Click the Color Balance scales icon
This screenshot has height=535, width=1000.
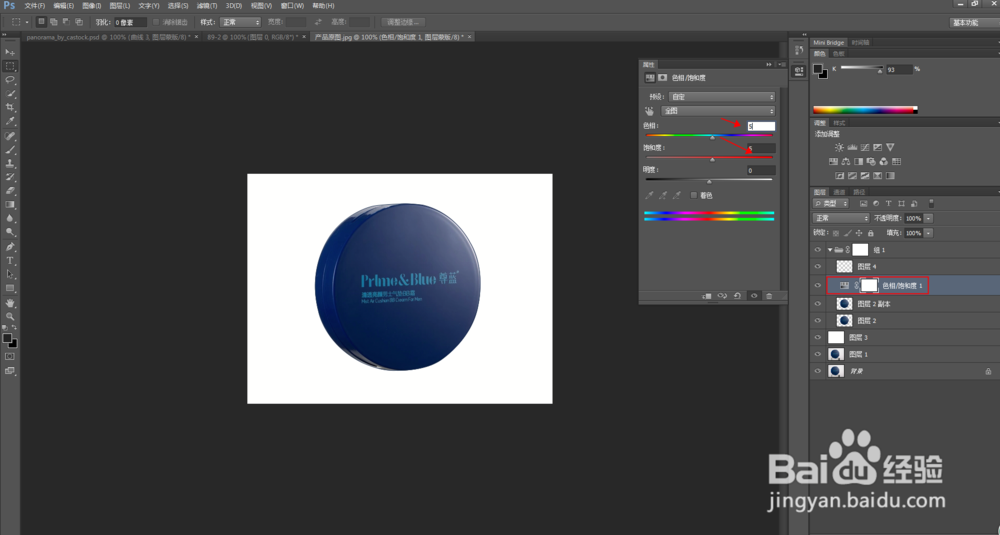[x=846, y=161]
